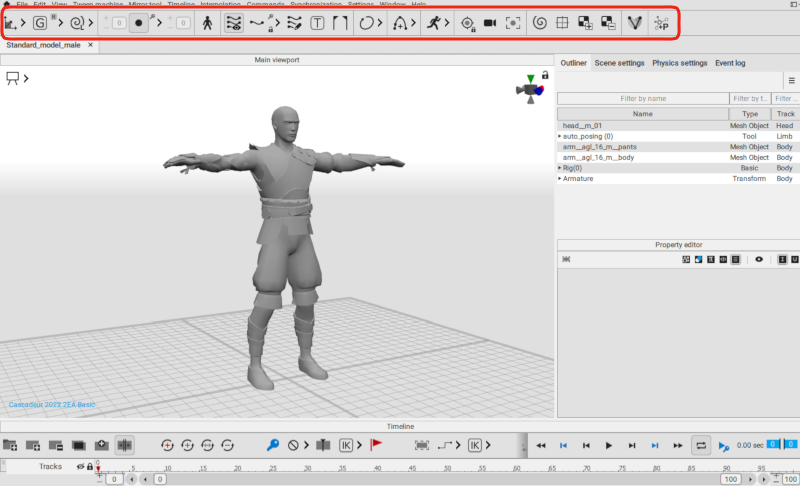
Task: Toggle the loop playback button
Action: coord(701,445)
